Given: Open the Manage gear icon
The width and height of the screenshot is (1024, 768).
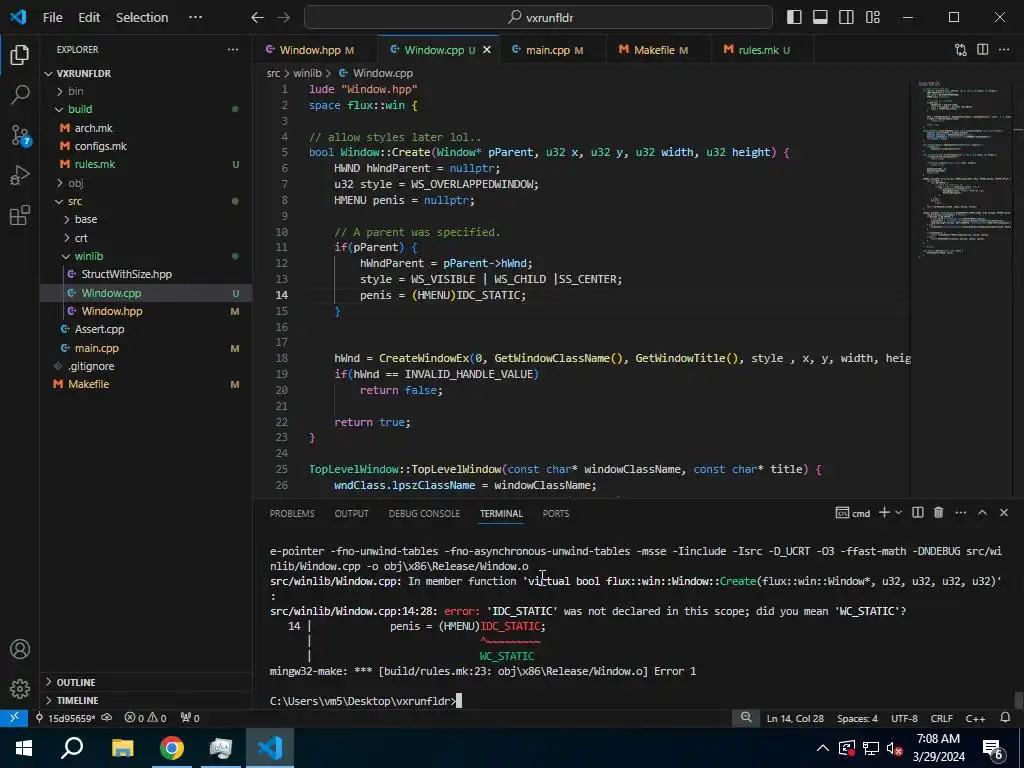Looking at the screenshot, I should (x=20, y=688).
